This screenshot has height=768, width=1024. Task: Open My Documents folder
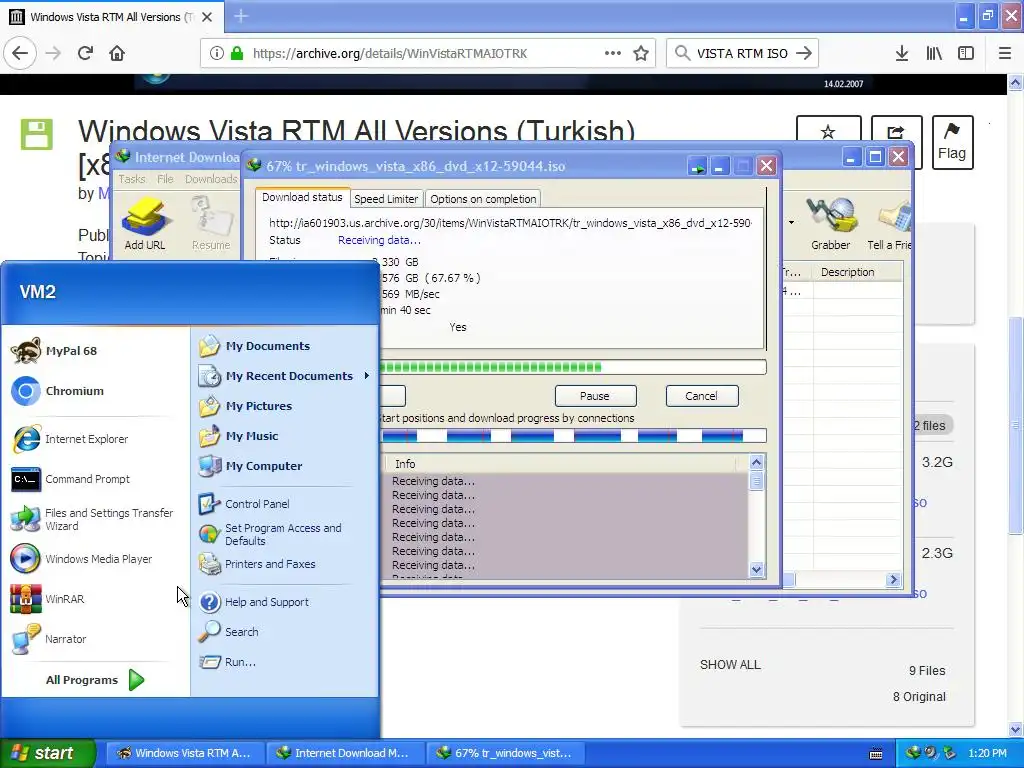[255, 346]
